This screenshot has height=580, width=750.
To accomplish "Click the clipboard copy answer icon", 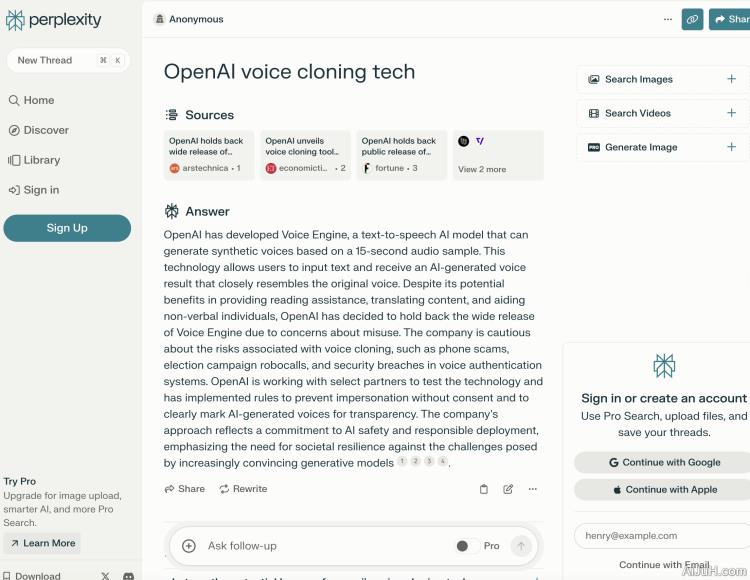I will 484,489.
